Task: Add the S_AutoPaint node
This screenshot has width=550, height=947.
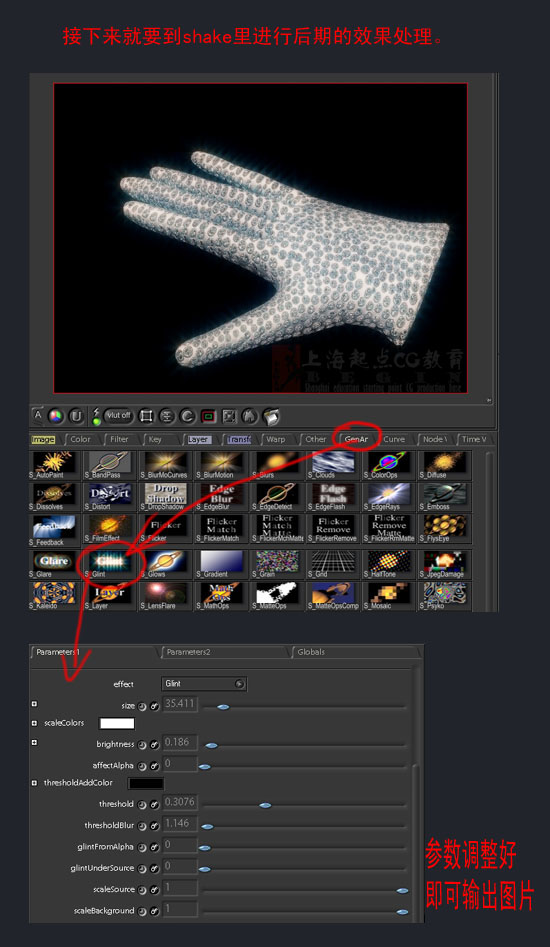Action: click(54, 465)
